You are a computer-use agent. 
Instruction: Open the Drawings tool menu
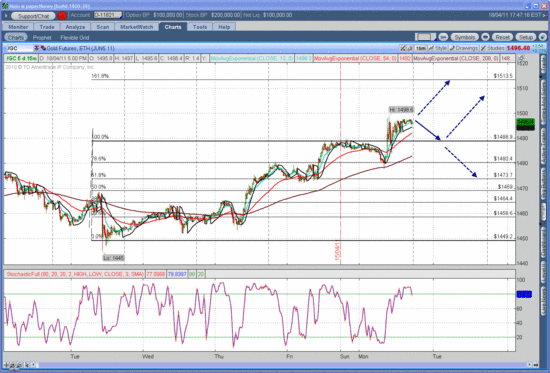pos(464,48)
